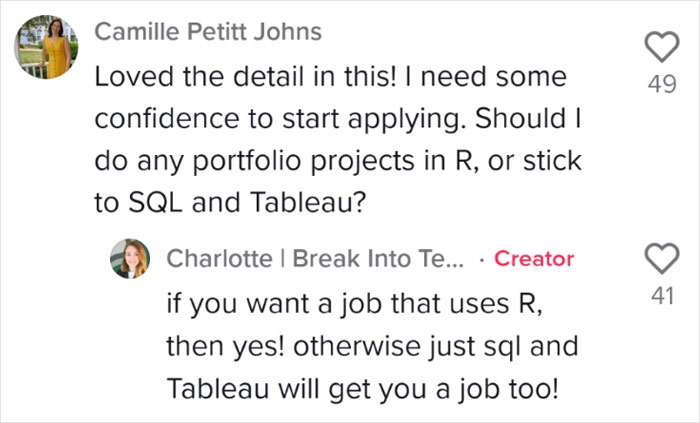
Task: Click the line "to SQL and Tableau?"
Action: 230,203
